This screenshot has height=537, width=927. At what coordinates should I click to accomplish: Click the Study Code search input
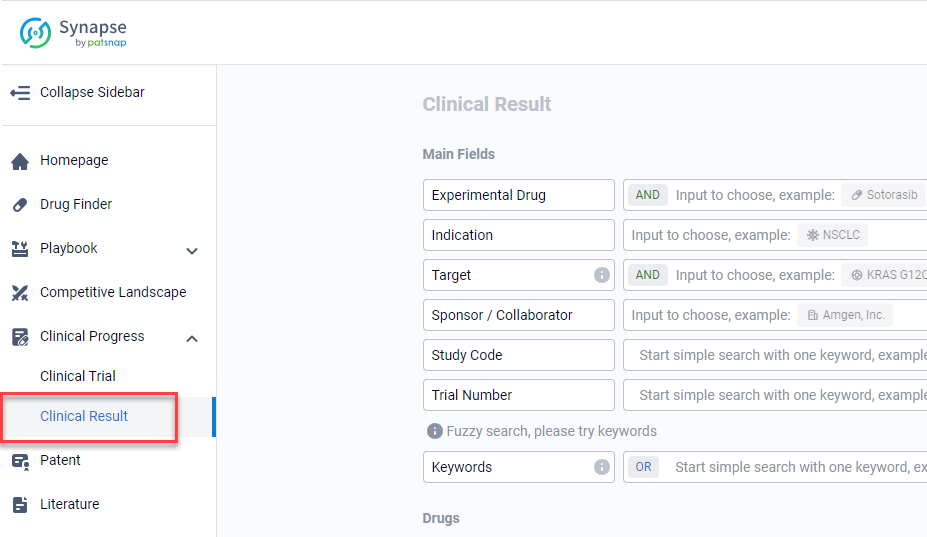(x=775, y=355)
